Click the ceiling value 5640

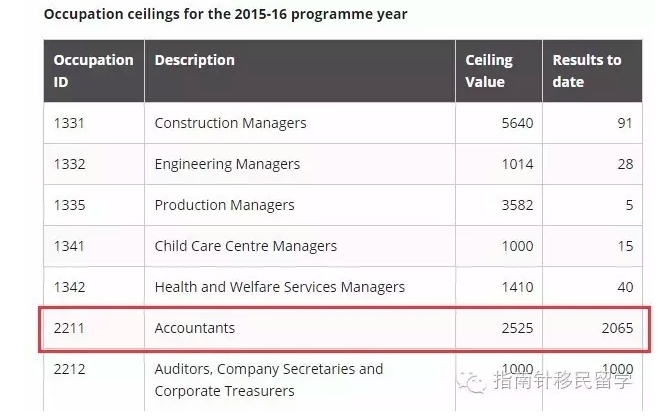pos(516,123)
